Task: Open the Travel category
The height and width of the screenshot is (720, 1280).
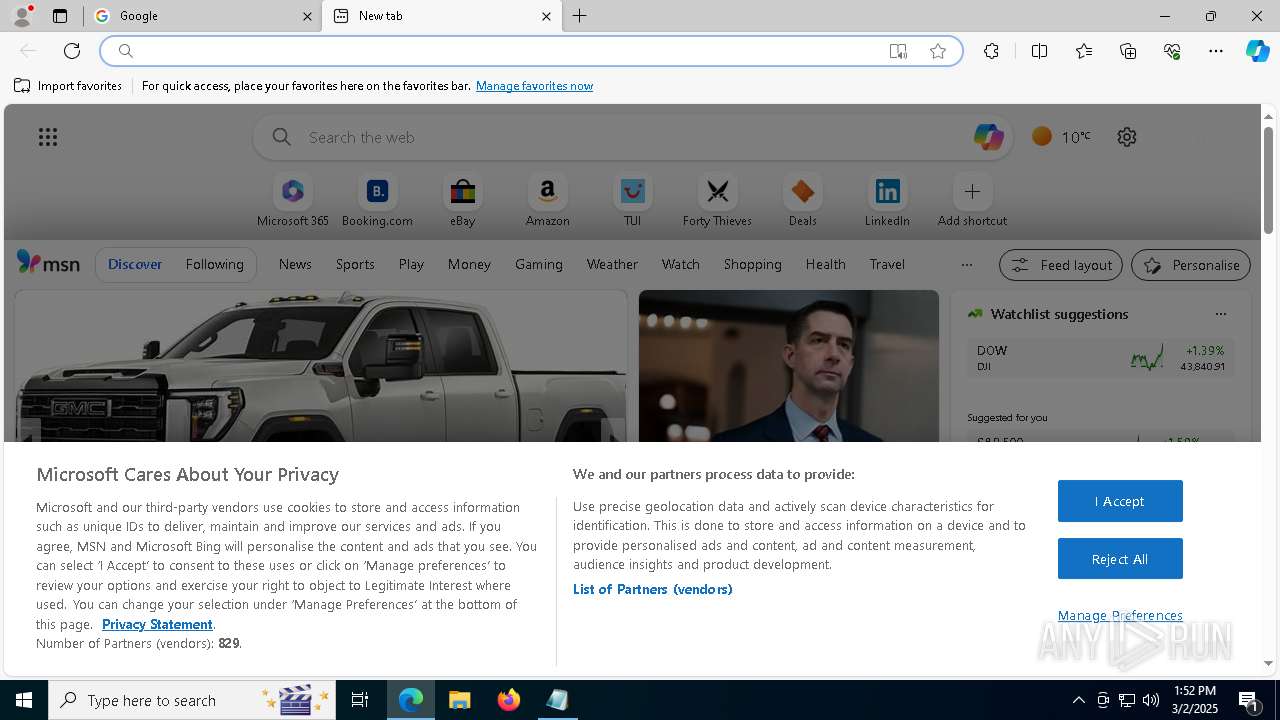Action: [x=887, y=264]
